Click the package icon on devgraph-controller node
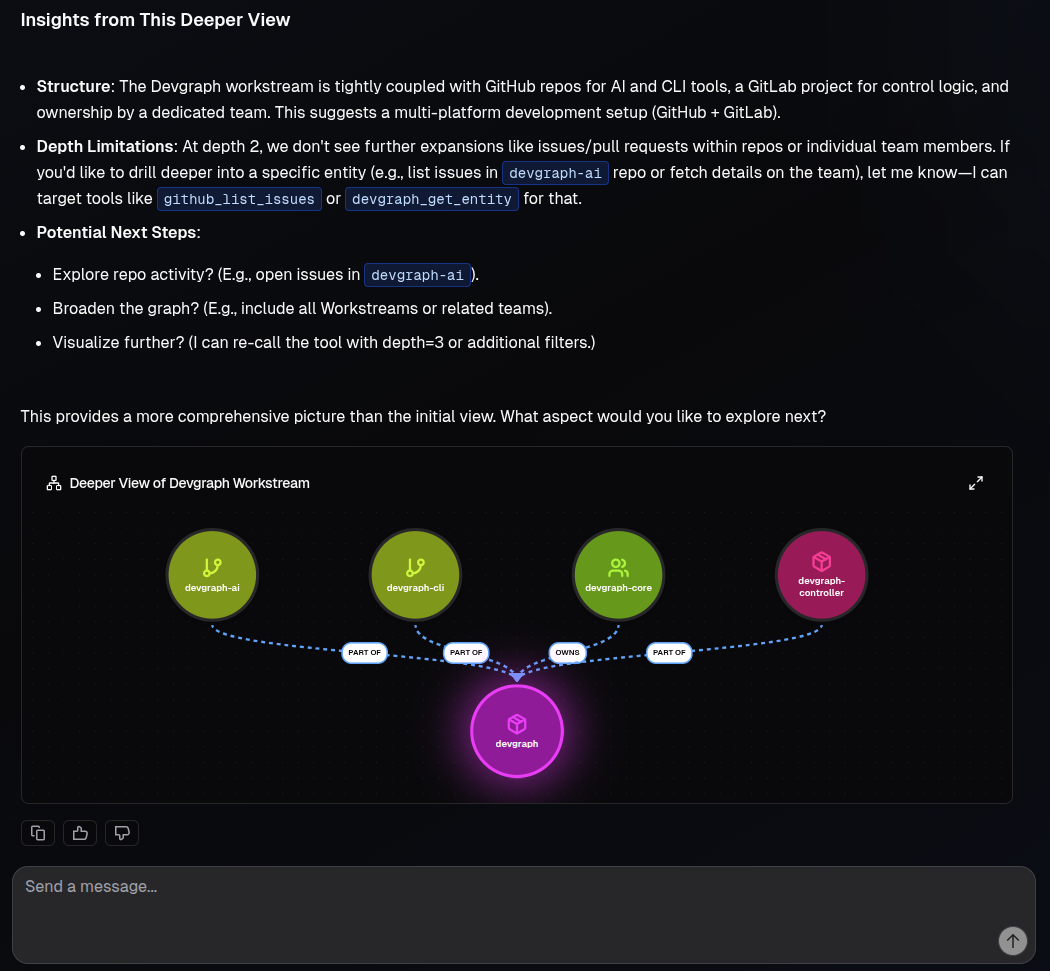 point(821,563)
